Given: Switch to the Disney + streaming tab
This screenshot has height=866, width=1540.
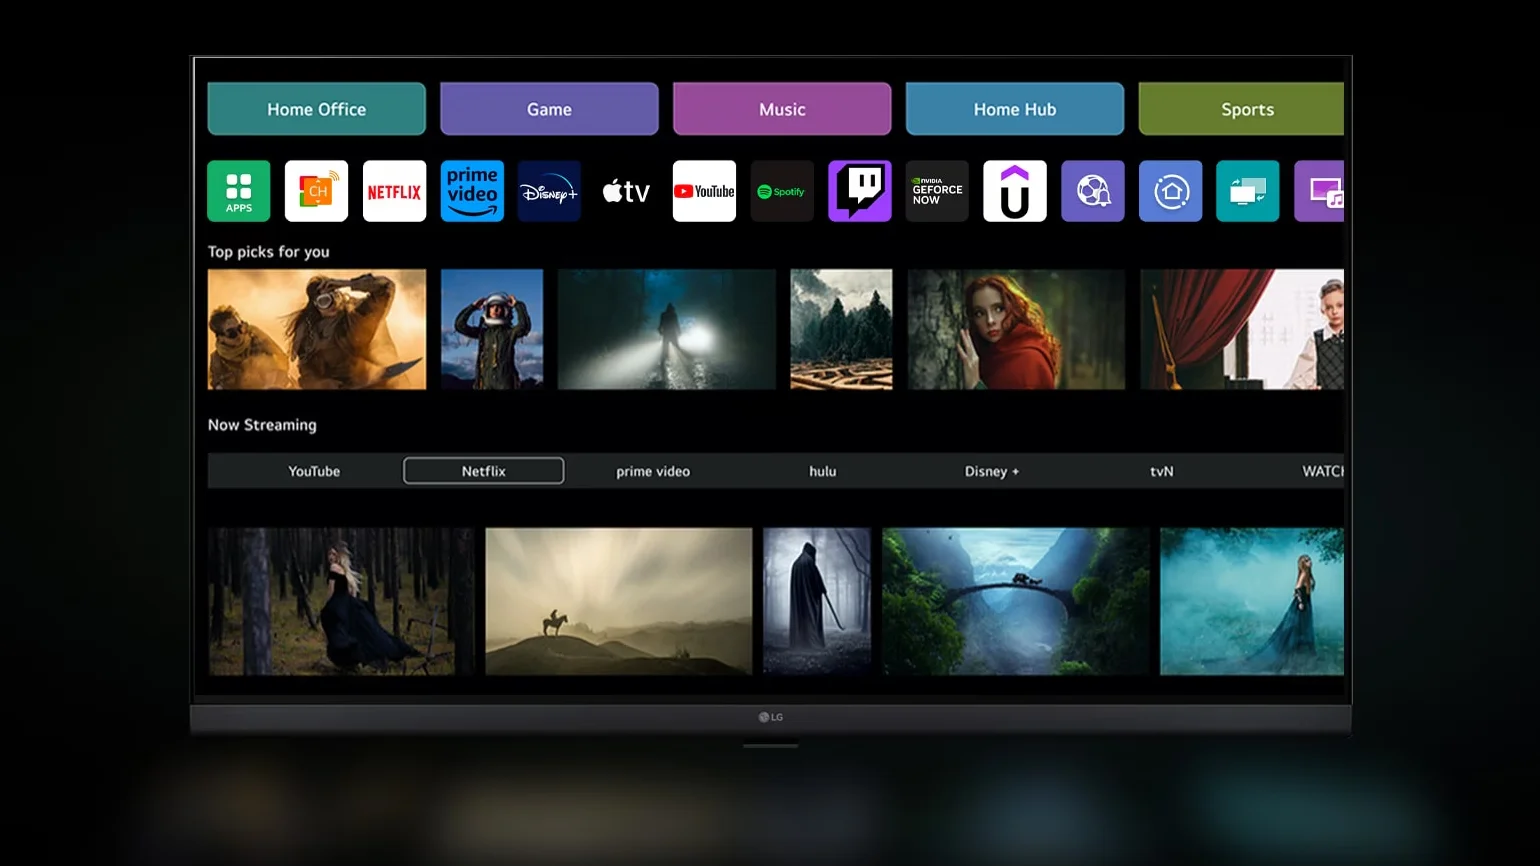Looking at the screenshot, I should coord(991,471).
